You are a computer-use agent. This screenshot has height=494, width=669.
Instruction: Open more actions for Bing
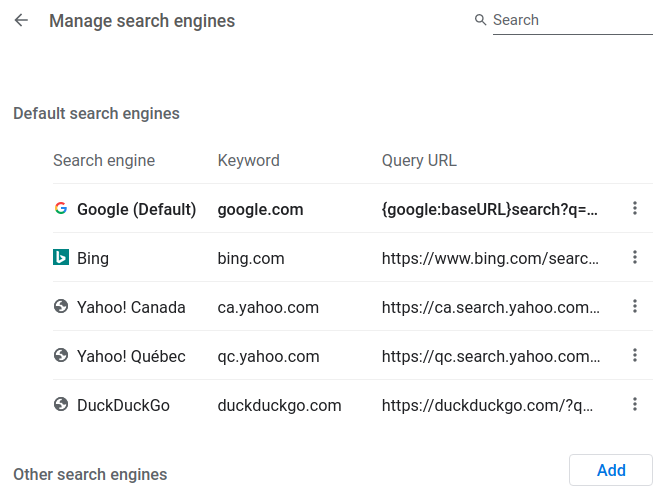click(x=635, y=257)
